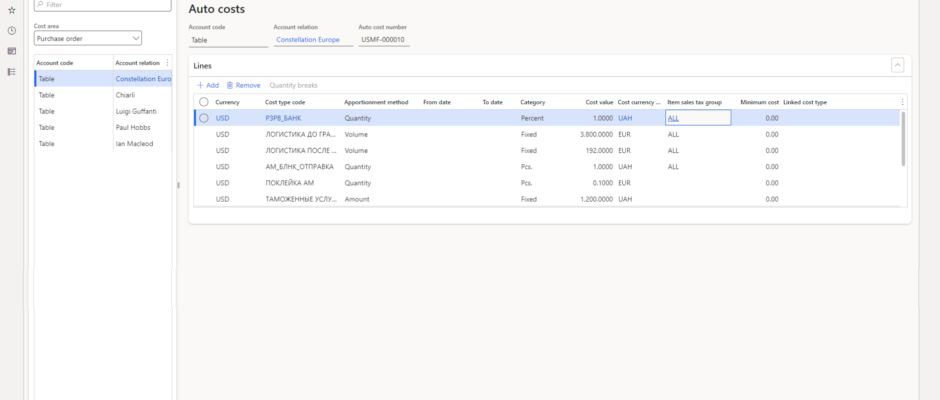Click the Category column header
The height and width of the screenshot is (400, 940).
coord(532,102)
